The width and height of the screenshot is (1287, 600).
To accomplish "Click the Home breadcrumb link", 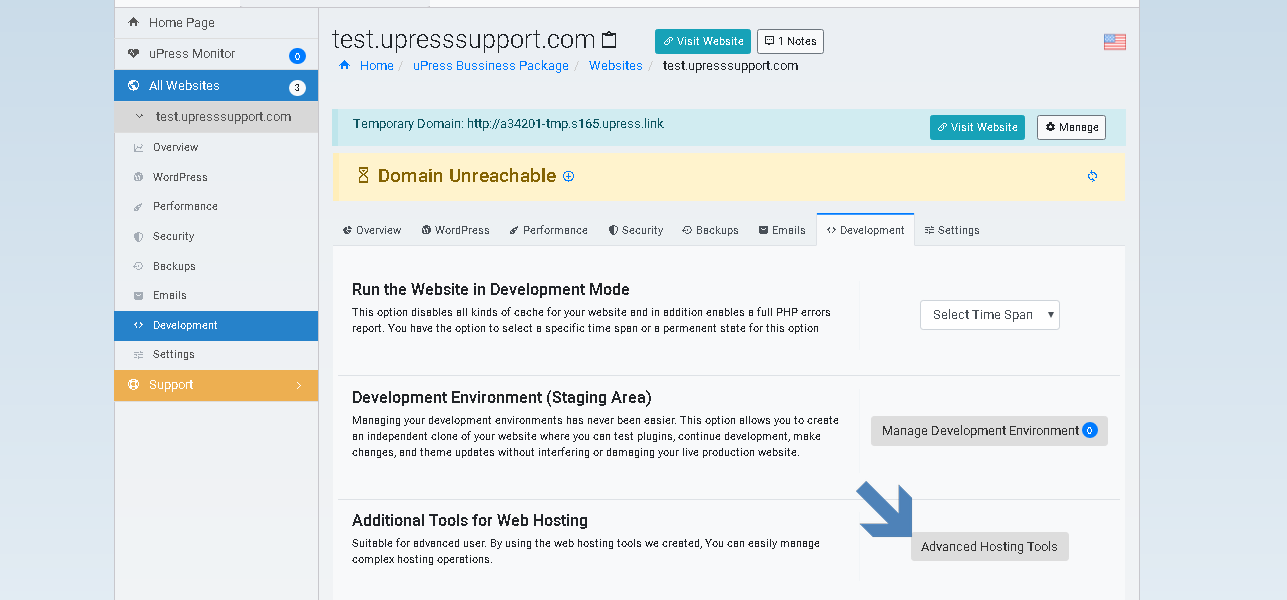I will coord(376,66).
